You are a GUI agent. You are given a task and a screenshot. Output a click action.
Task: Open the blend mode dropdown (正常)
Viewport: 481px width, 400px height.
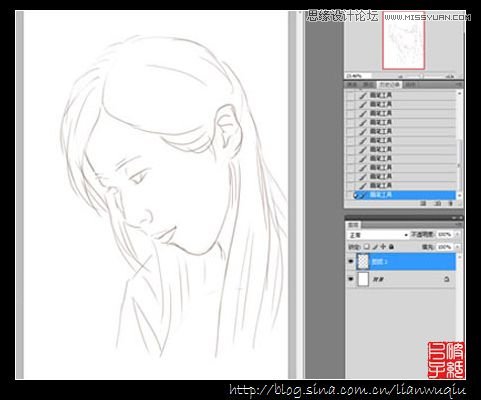(377, 235)
